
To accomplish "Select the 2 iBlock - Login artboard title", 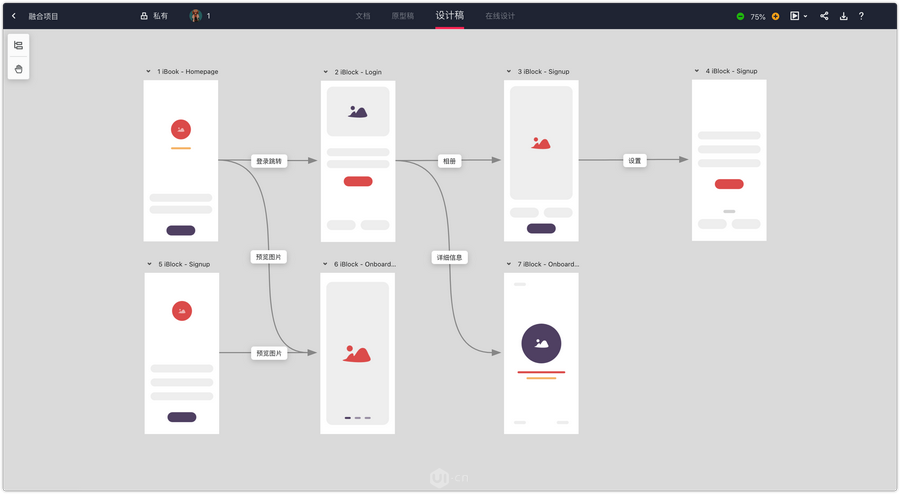I will click(x=358, y=72).
